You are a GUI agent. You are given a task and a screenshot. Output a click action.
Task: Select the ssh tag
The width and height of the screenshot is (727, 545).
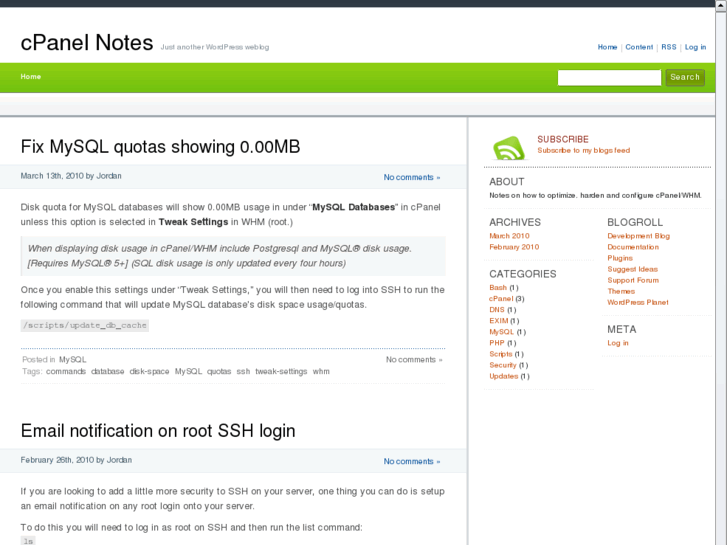point(243,371)
